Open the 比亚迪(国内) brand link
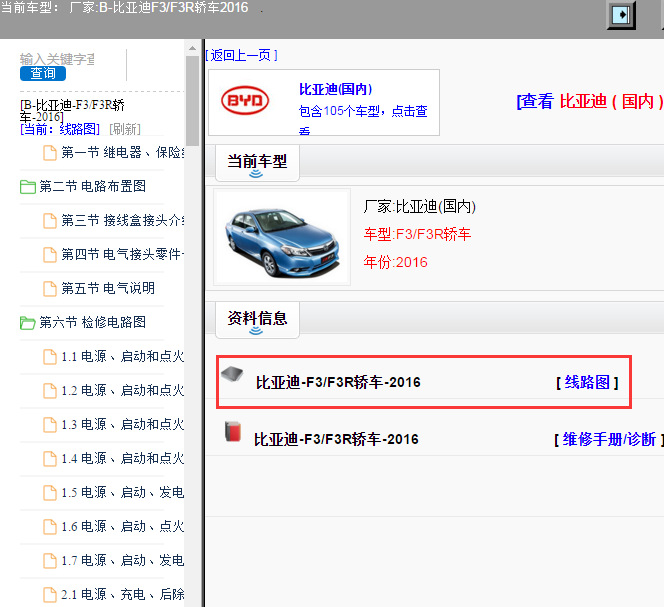The width and height of the screenshot is (664, 607). pos(335,89)
